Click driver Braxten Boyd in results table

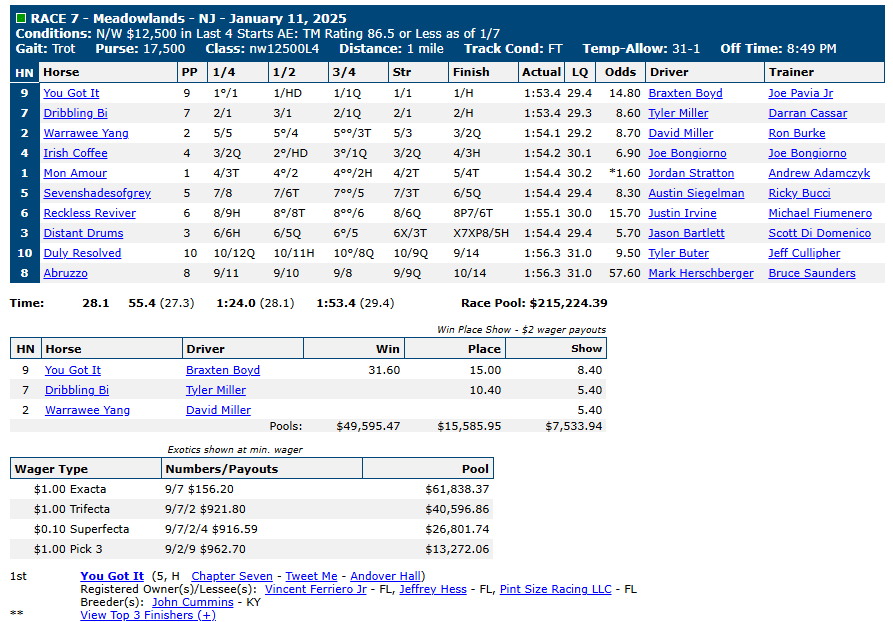coord(685,93)
